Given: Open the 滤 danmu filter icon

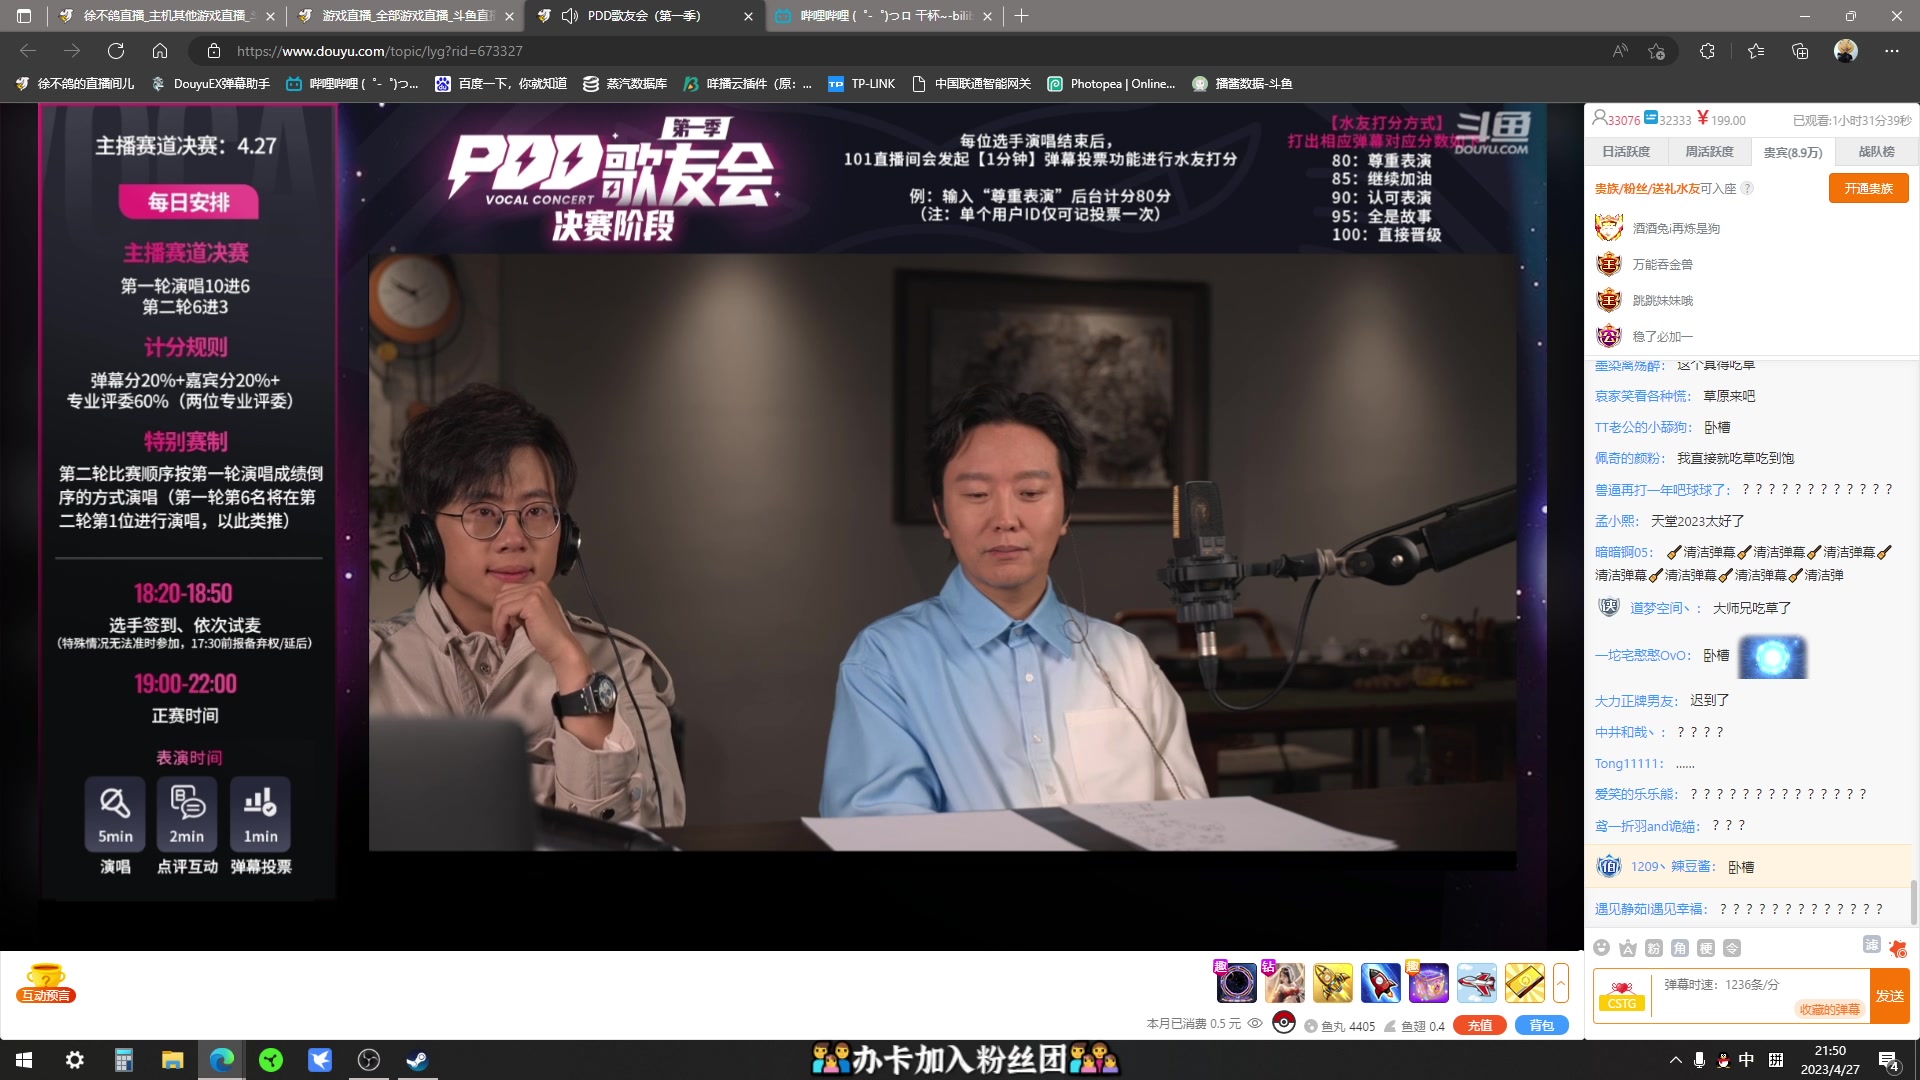Looking at the screenshot, I should pyautogui.click(x=1871, y=945).
